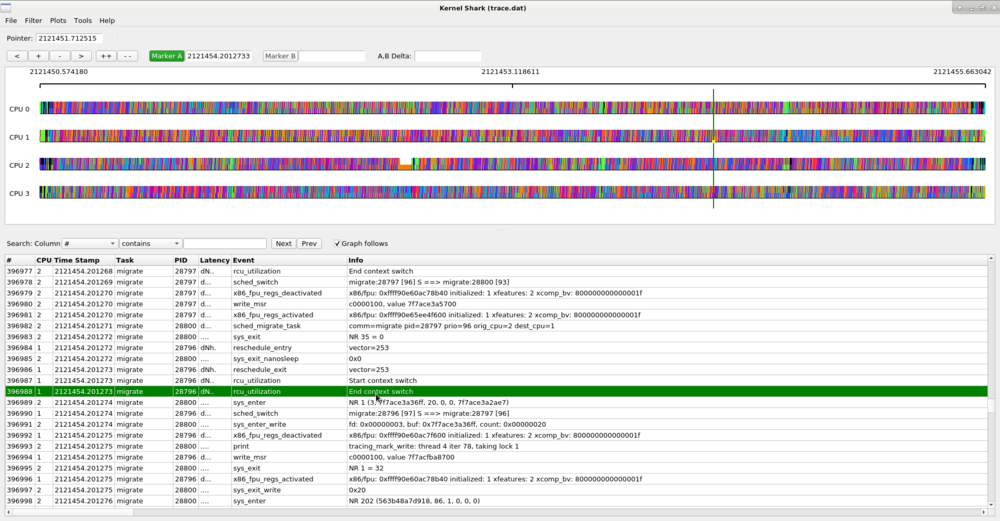
Task: Click the green Marker A line in graph
Action: (x=713, y=150)
